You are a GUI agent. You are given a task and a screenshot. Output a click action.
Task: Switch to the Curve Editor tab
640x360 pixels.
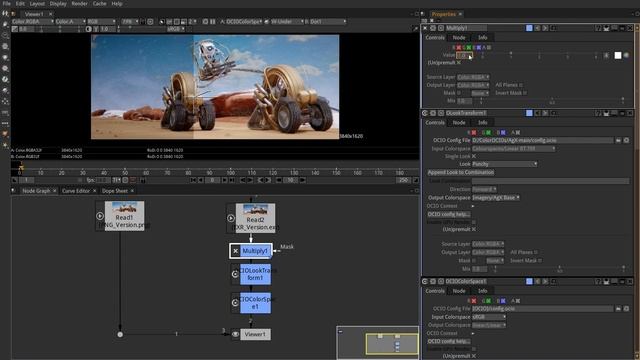(x=76, y=191)
